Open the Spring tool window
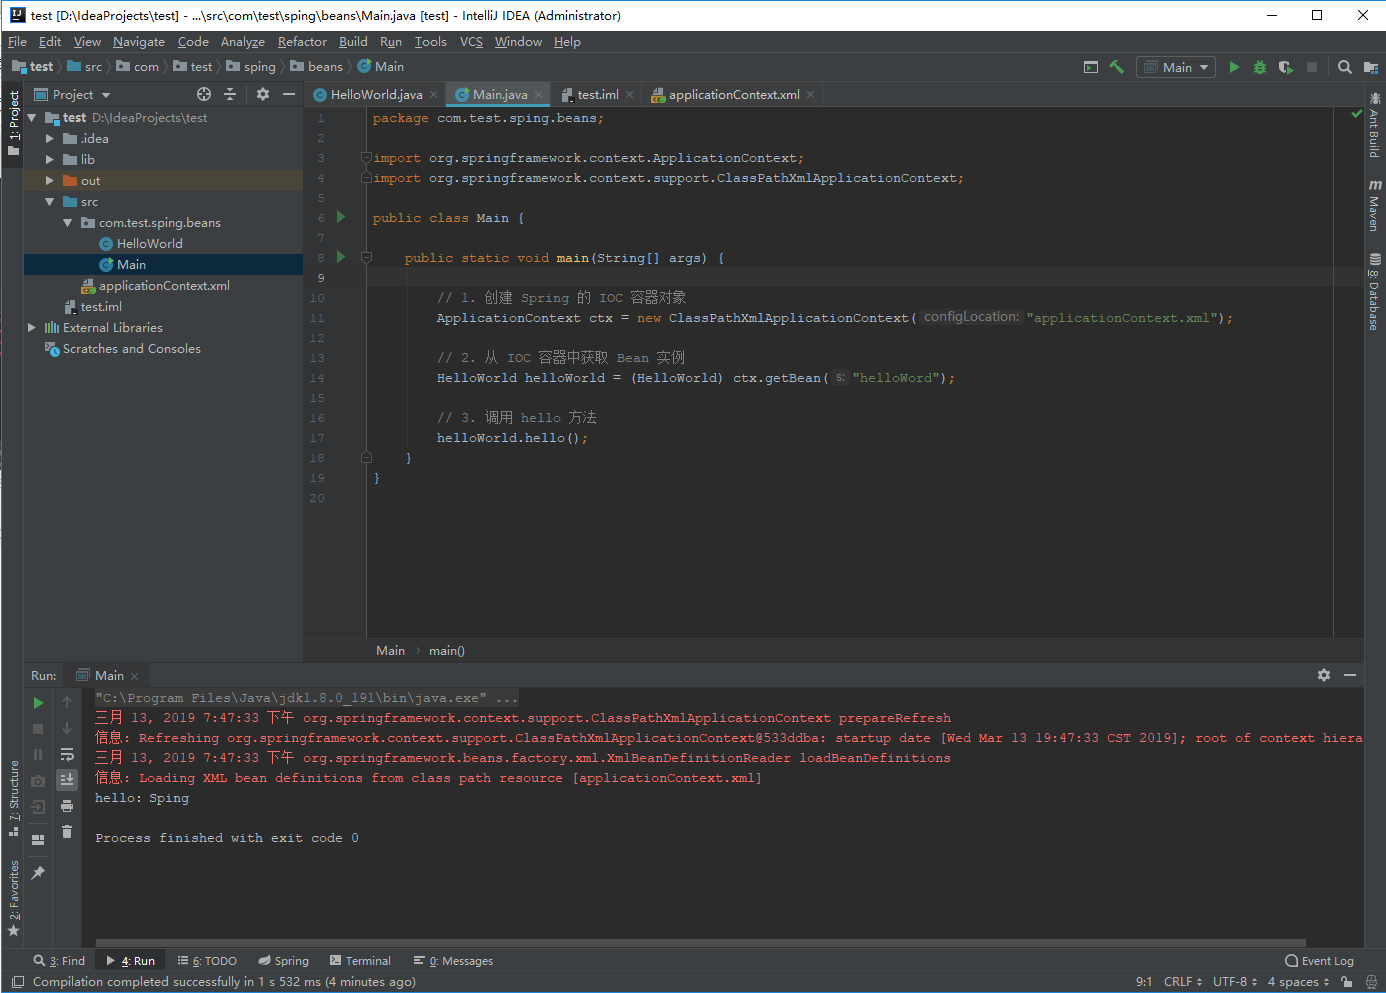 [x=284, y=961]
